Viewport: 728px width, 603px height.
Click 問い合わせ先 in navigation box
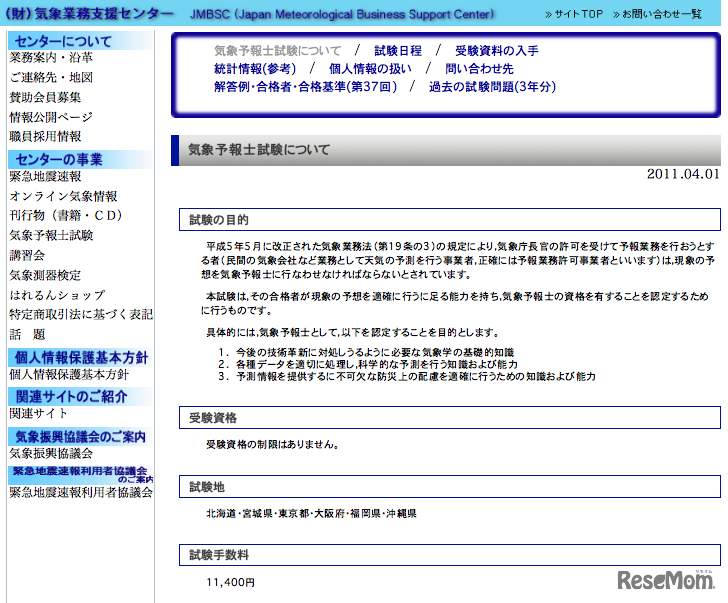[x=479, y=69]
